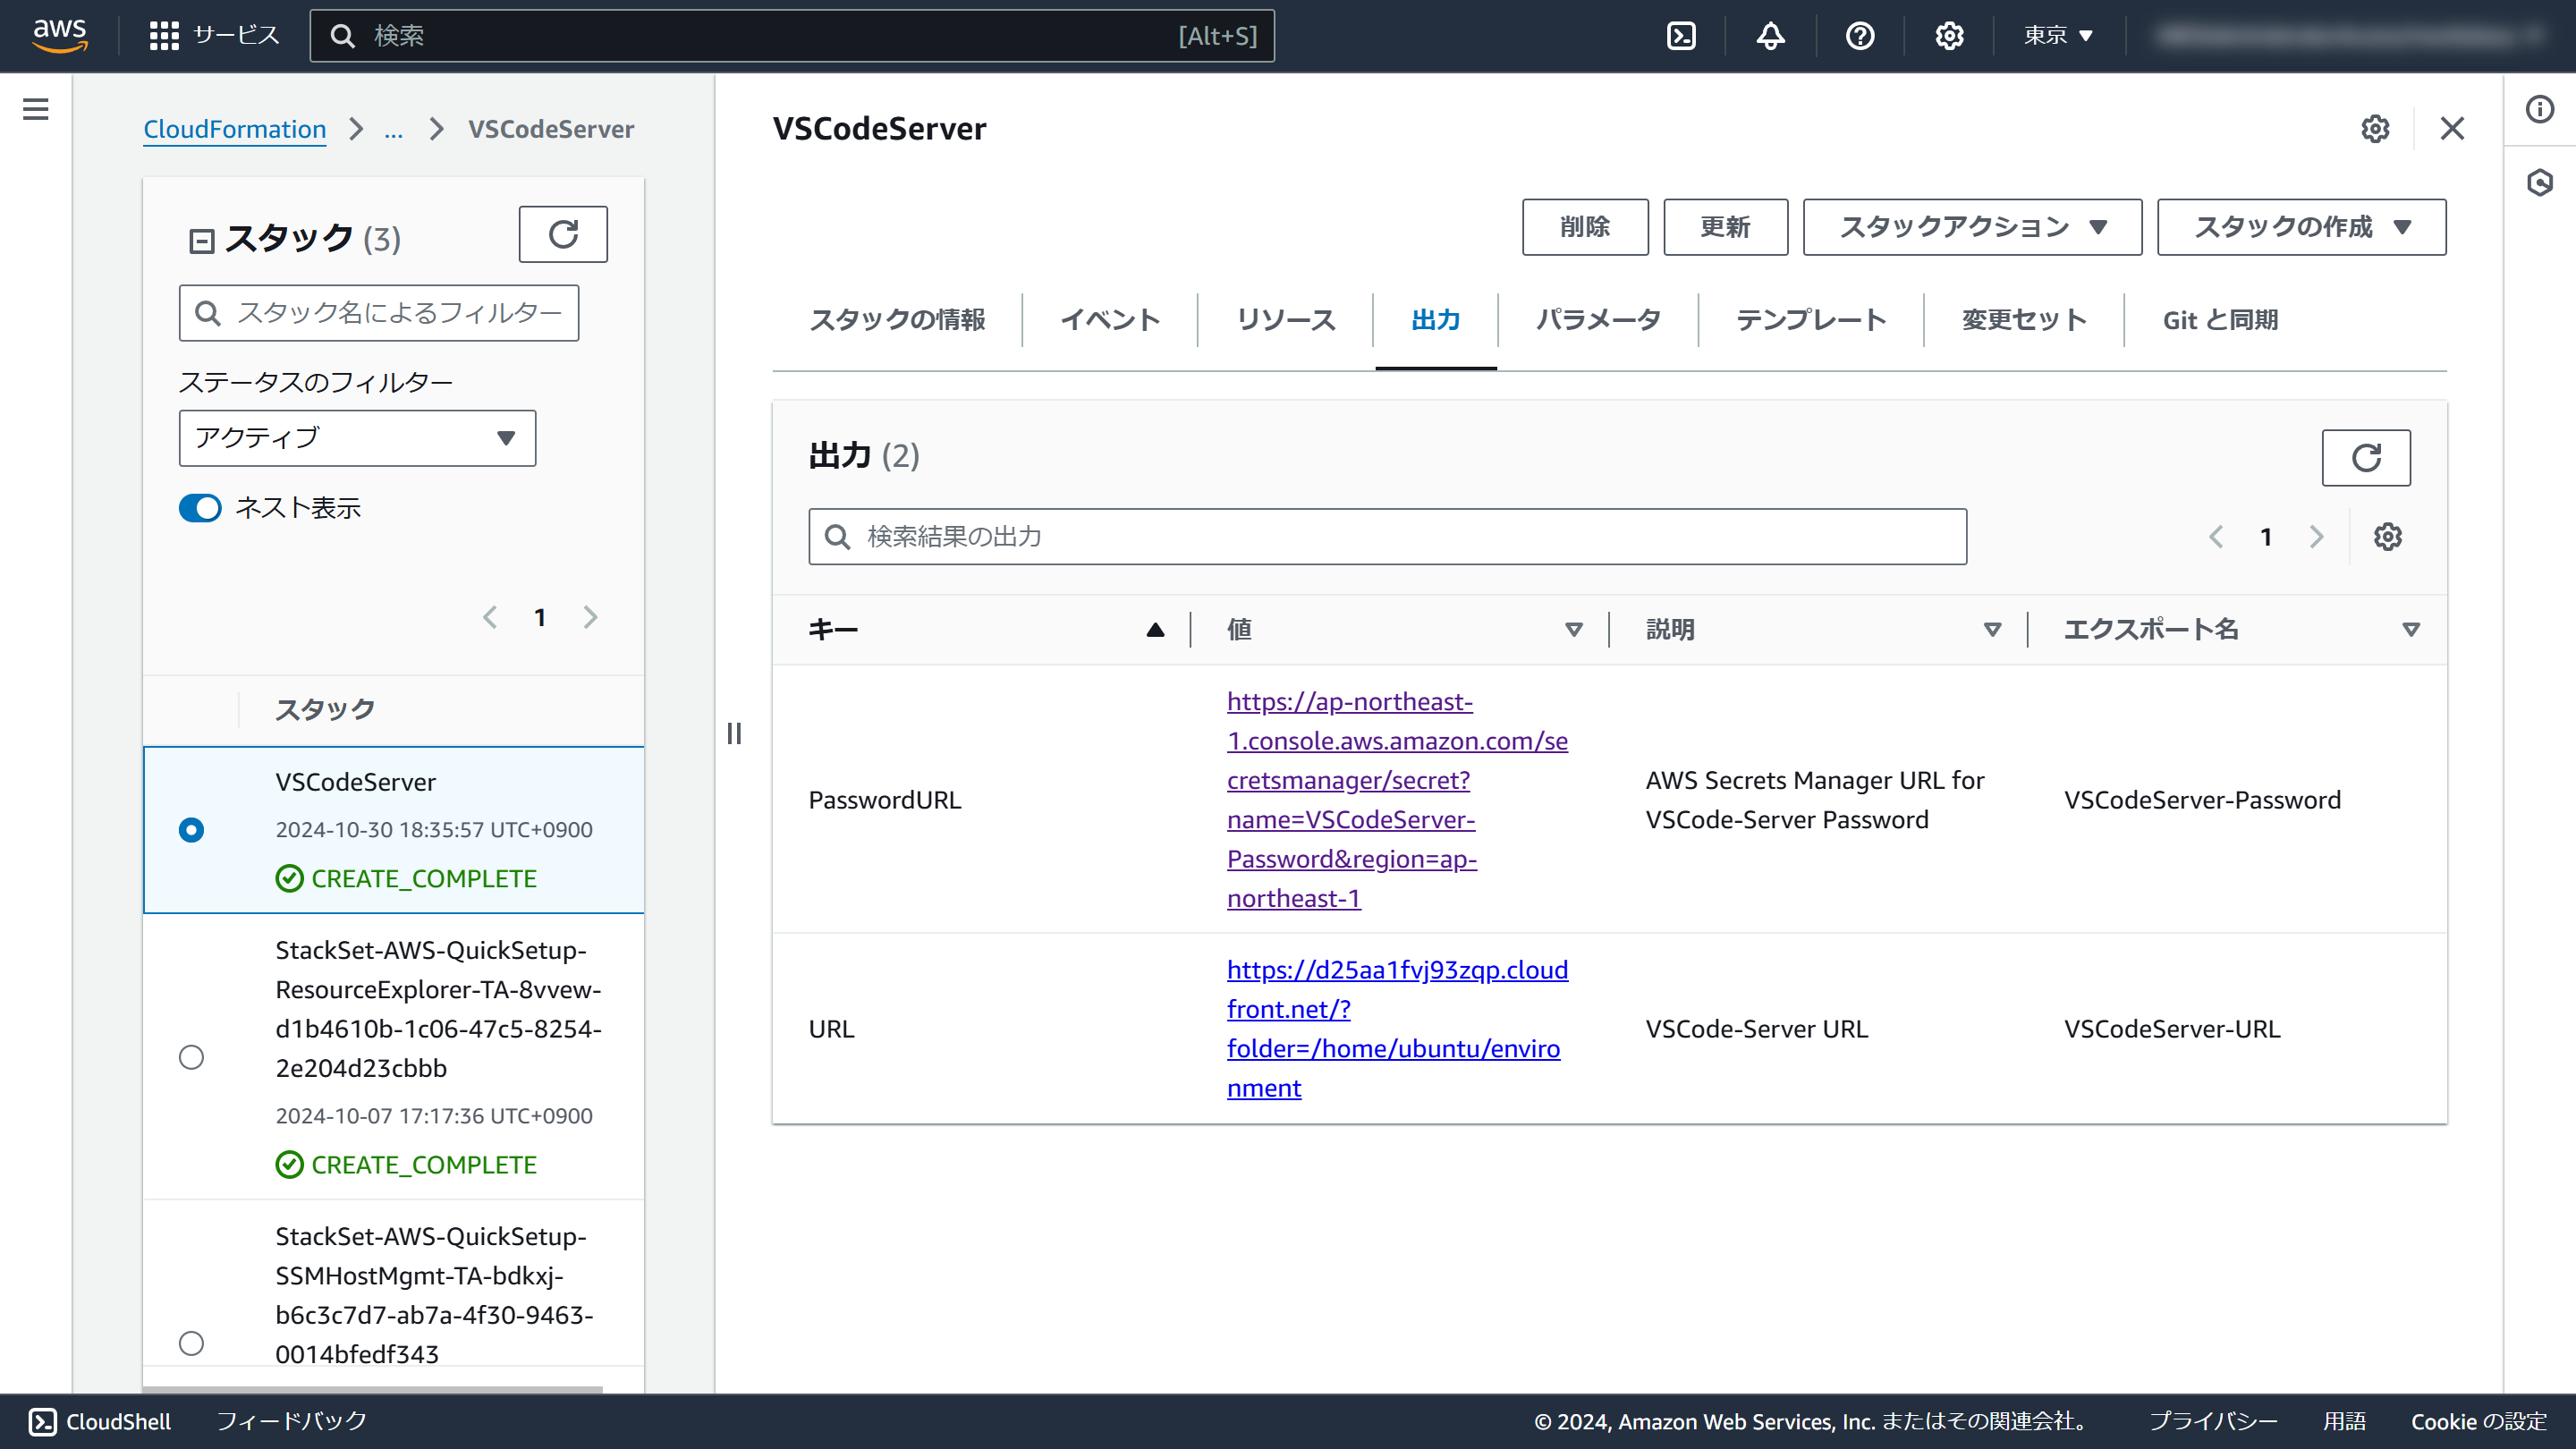The width and height of the screenshot is (2576, 1449).
Task: Select the StackSet ResourceExplorer stack radio button
Action: (x=191, y=1057)
